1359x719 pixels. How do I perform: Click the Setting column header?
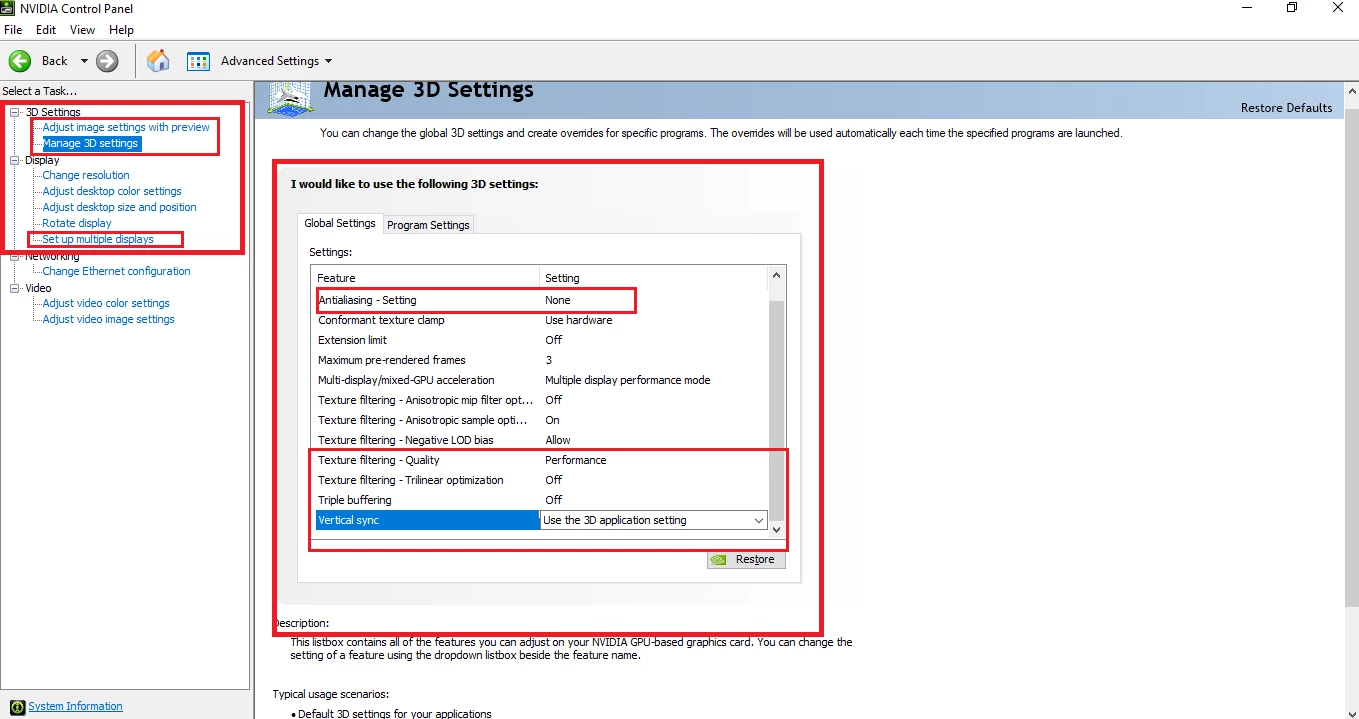click(x=653, y=278)
